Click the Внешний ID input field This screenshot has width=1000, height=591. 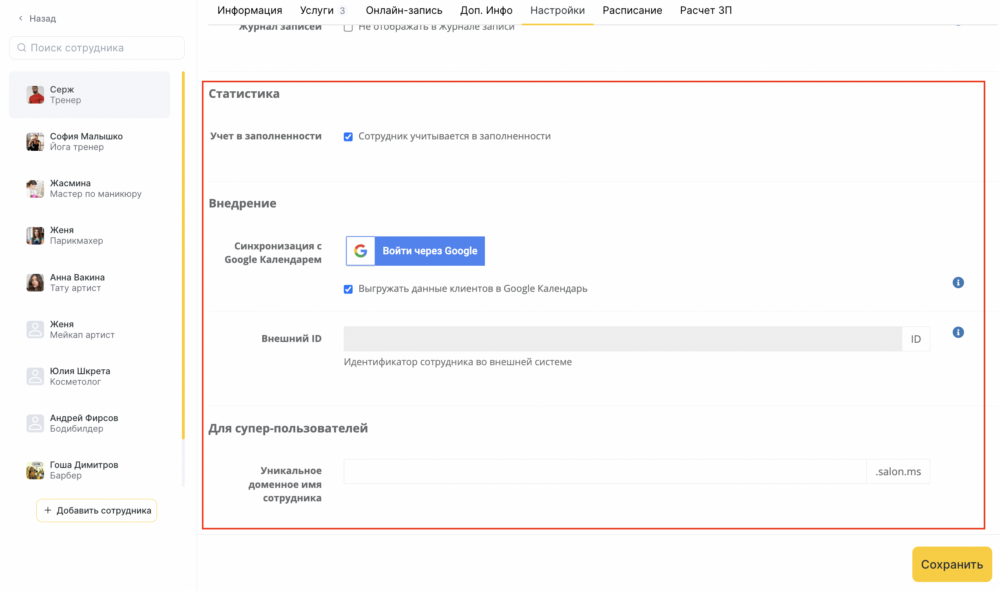pyautogui.click(x=622, y=339)
